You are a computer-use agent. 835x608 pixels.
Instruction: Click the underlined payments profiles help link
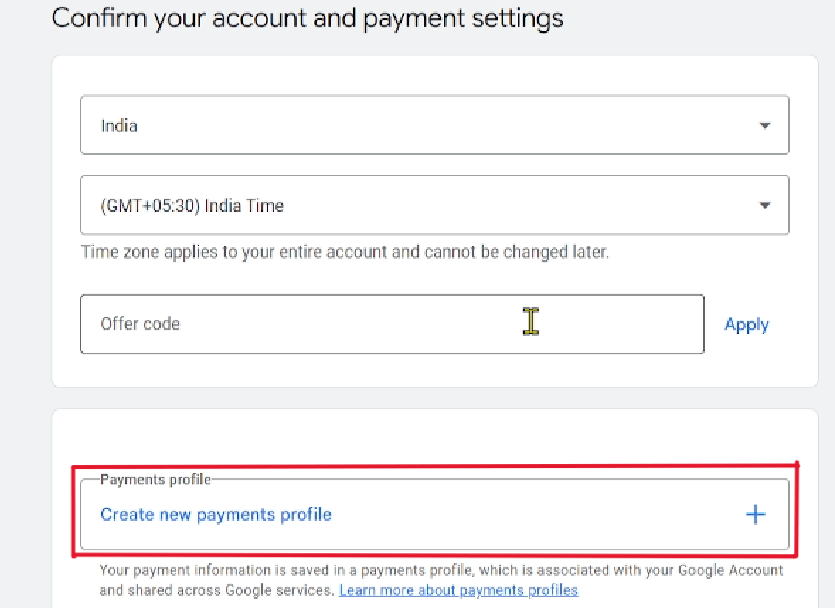pyautogui.click(x=458, y=590)
